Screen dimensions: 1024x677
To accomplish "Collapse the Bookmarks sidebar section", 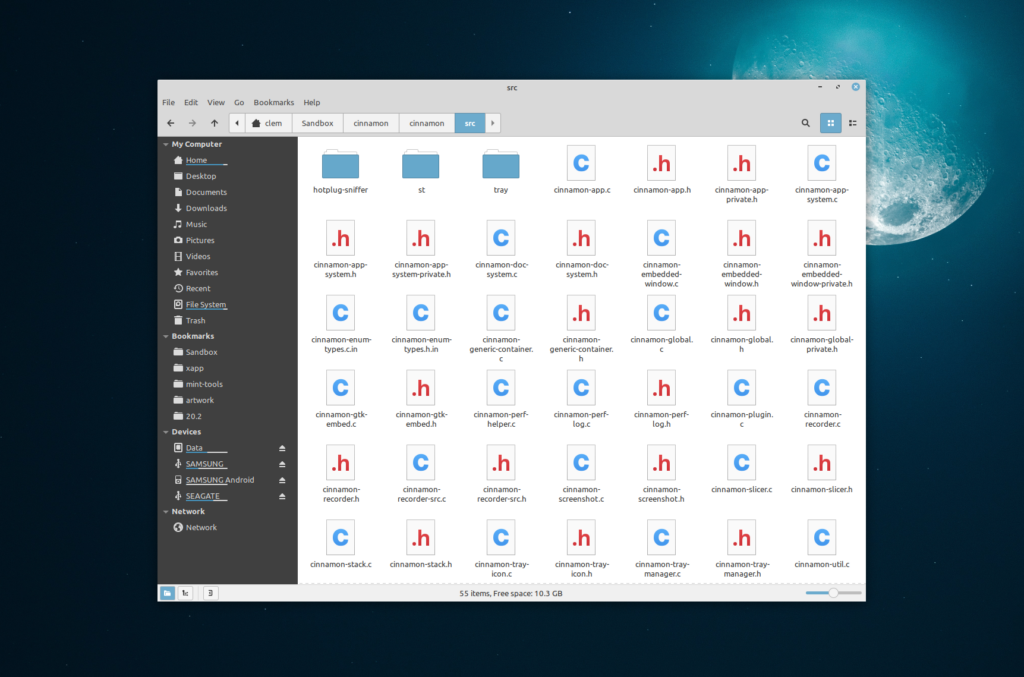I will click(165, 336).
